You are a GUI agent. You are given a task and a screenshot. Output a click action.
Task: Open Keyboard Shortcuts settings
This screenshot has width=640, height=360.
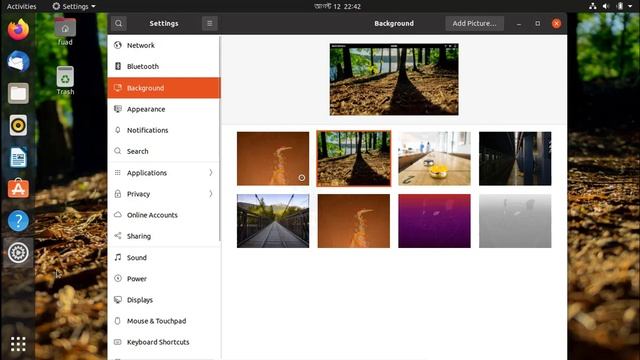pos(164,342)
